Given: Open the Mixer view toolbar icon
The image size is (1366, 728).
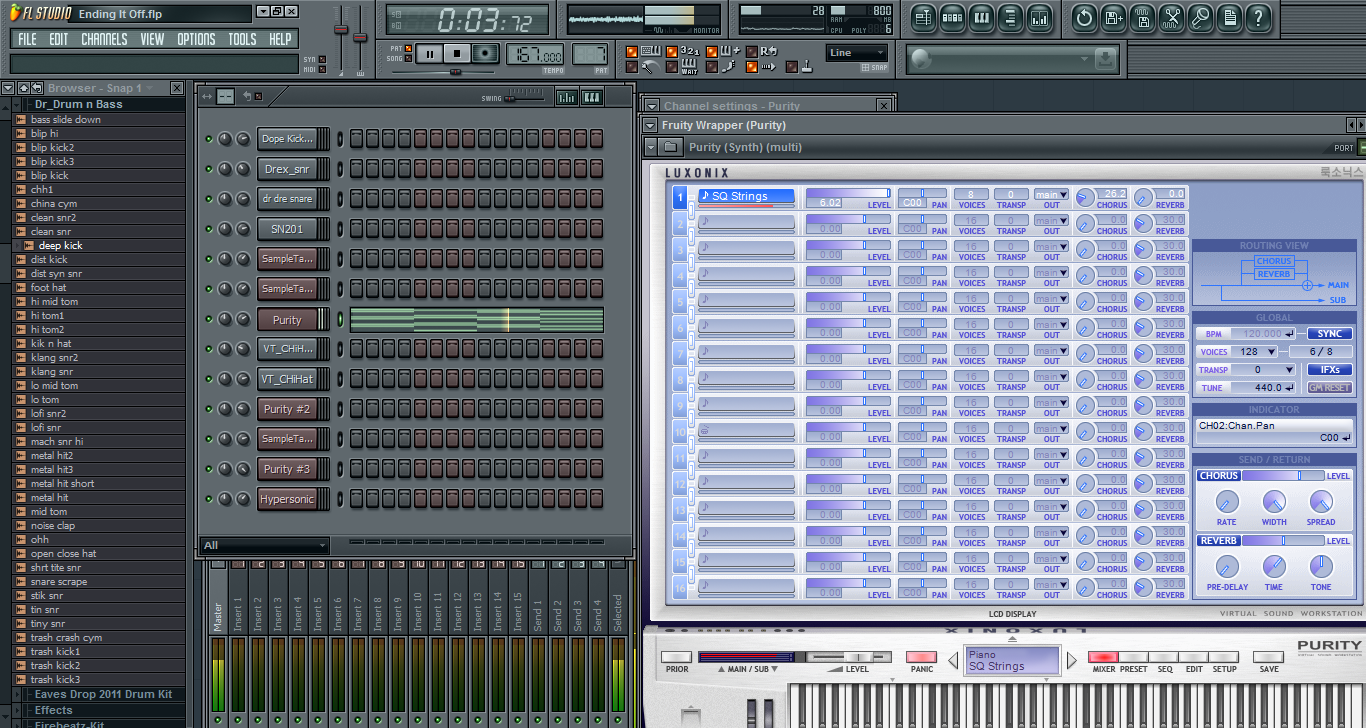Looking at the screenshot, I should click(1039, 17).
